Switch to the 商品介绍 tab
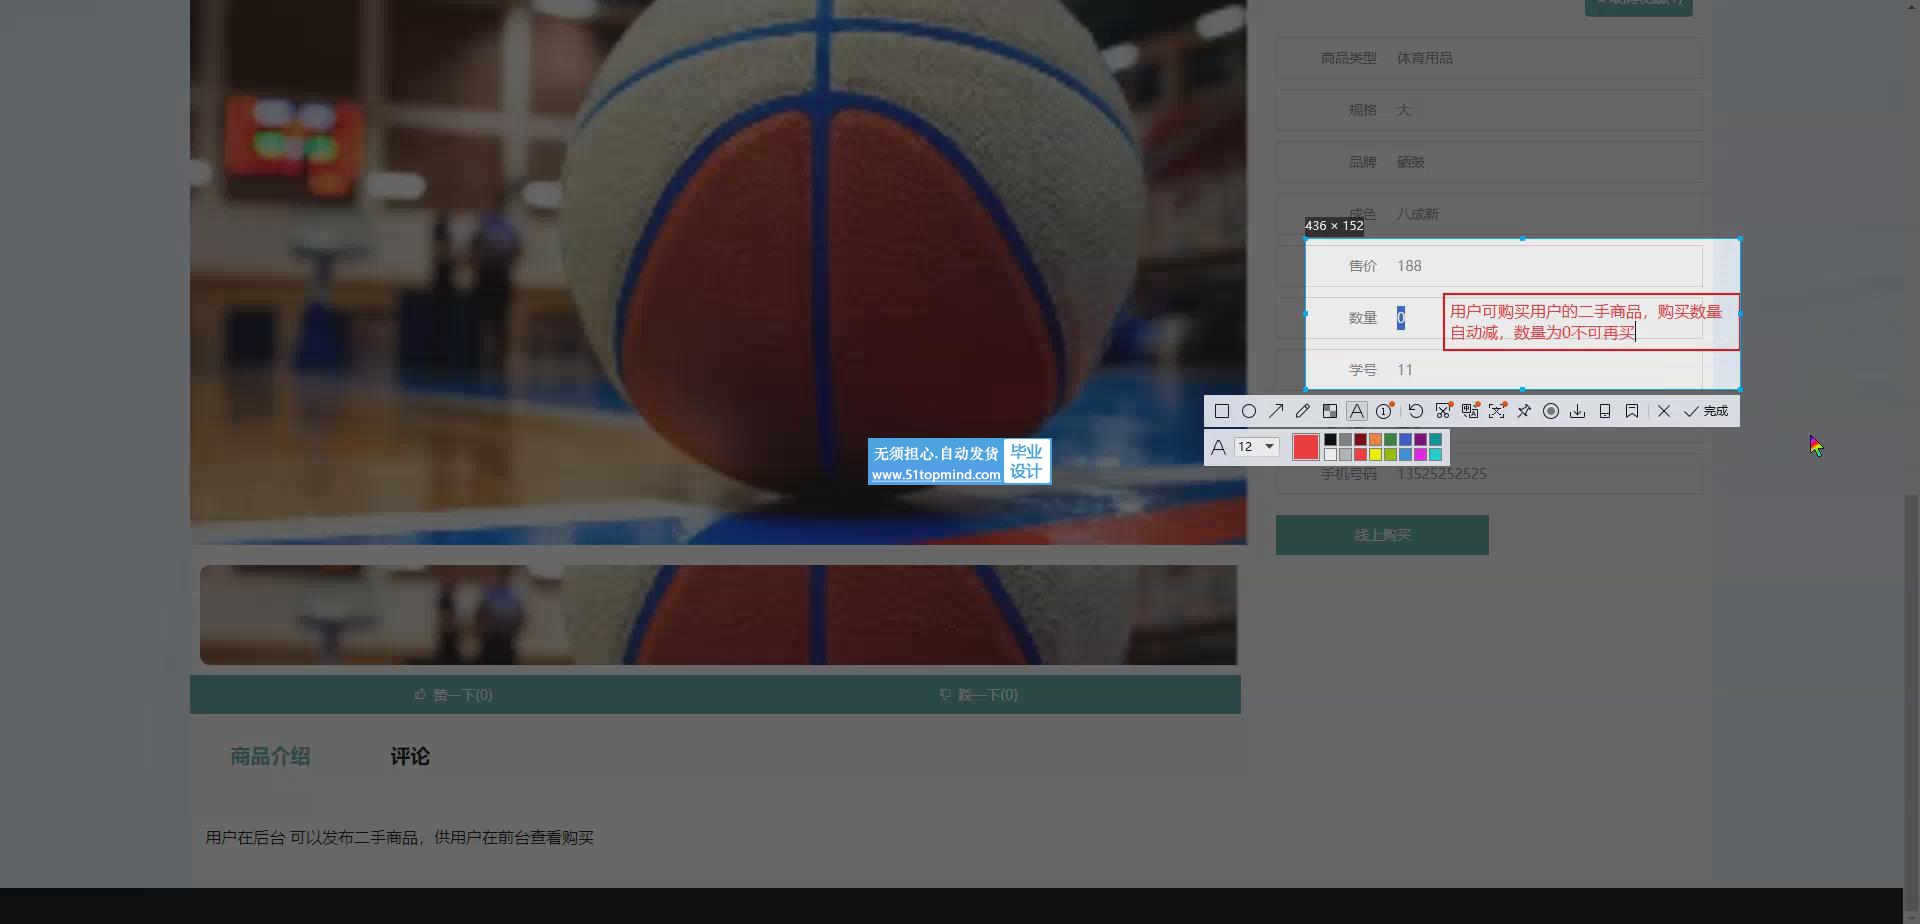Viewport: 1920px width, 924px height. coord(270,757)
